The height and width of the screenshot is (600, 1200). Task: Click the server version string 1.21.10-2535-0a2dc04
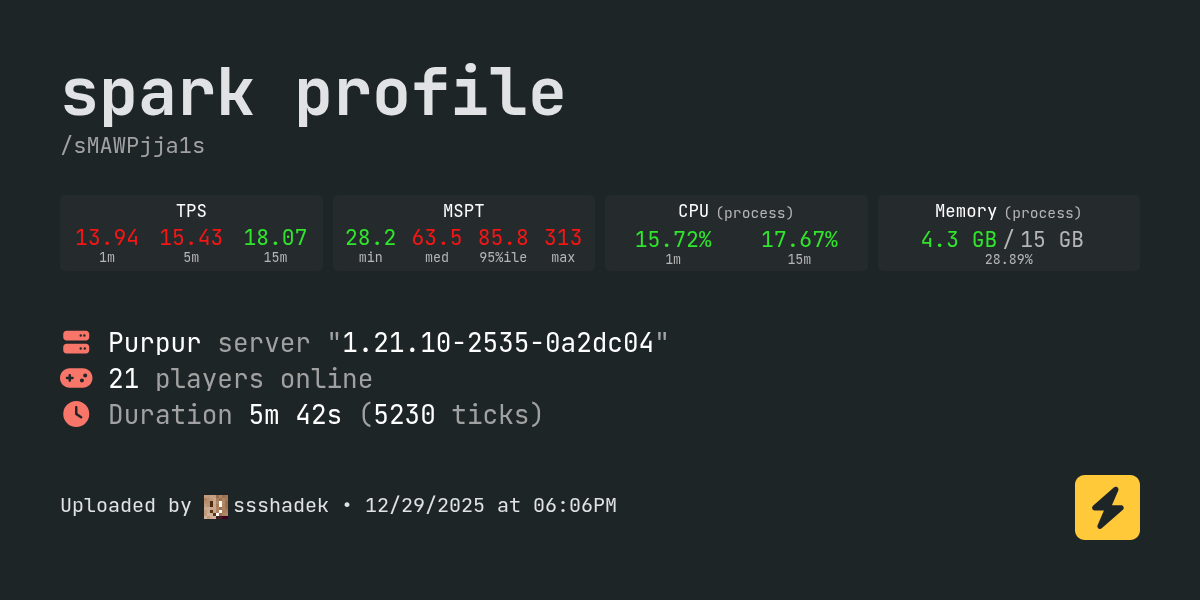tap(498, 343)
